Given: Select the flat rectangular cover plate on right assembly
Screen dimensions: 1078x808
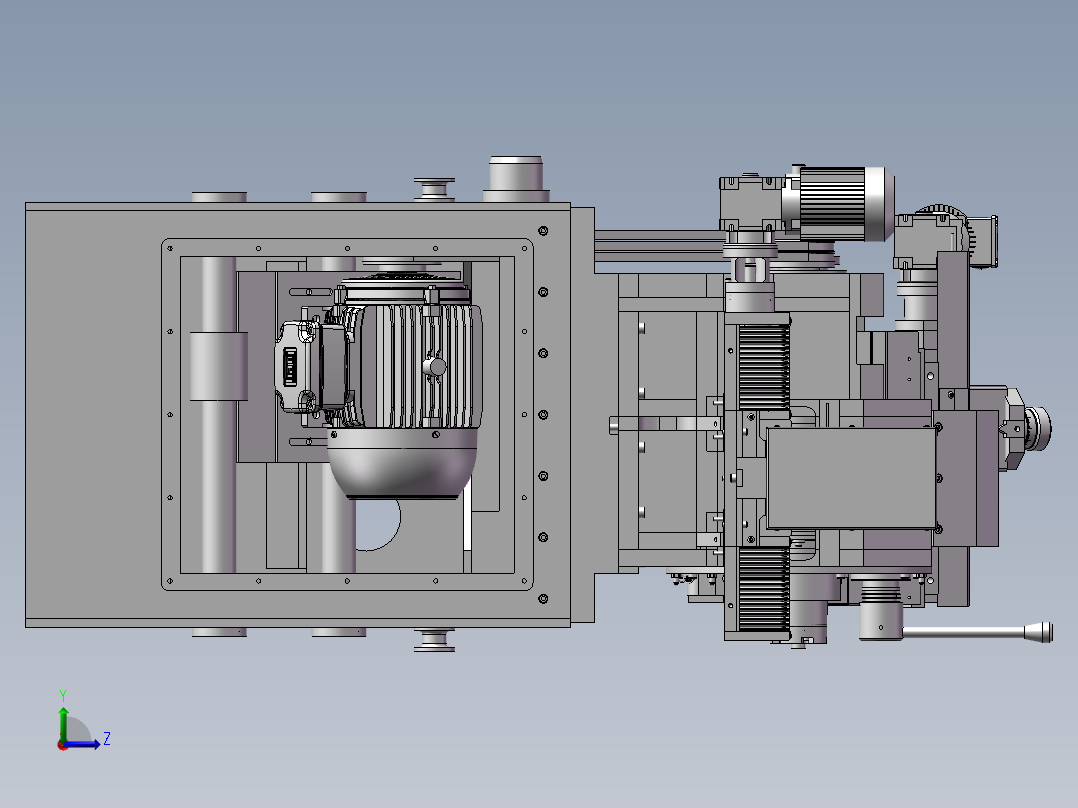Looking at the screenshot, I should point(851,478).
